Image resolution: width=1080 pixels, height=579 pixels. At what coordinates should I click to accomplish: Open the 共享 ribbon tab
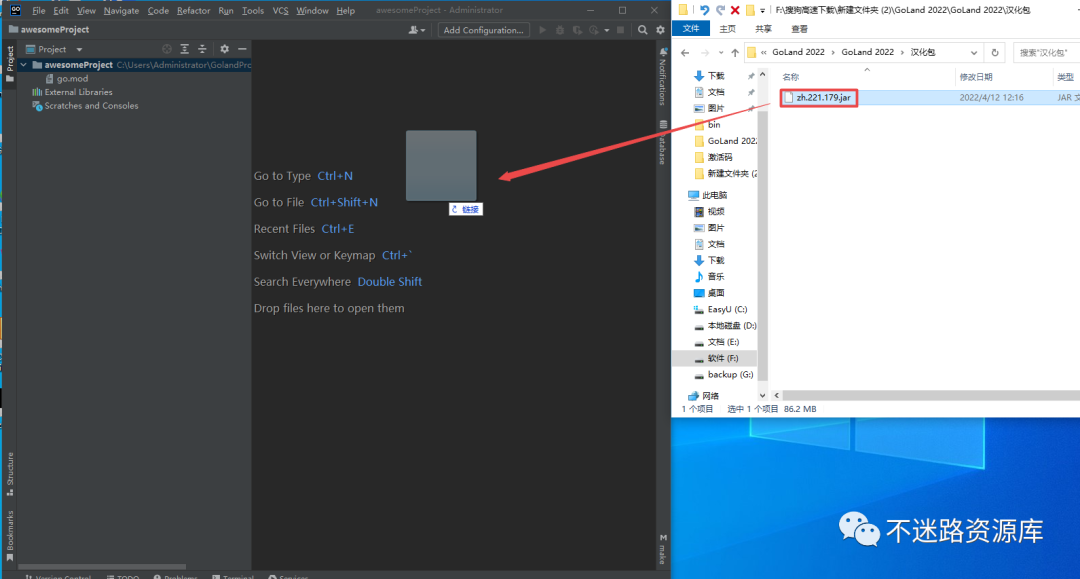coord(763,29)
